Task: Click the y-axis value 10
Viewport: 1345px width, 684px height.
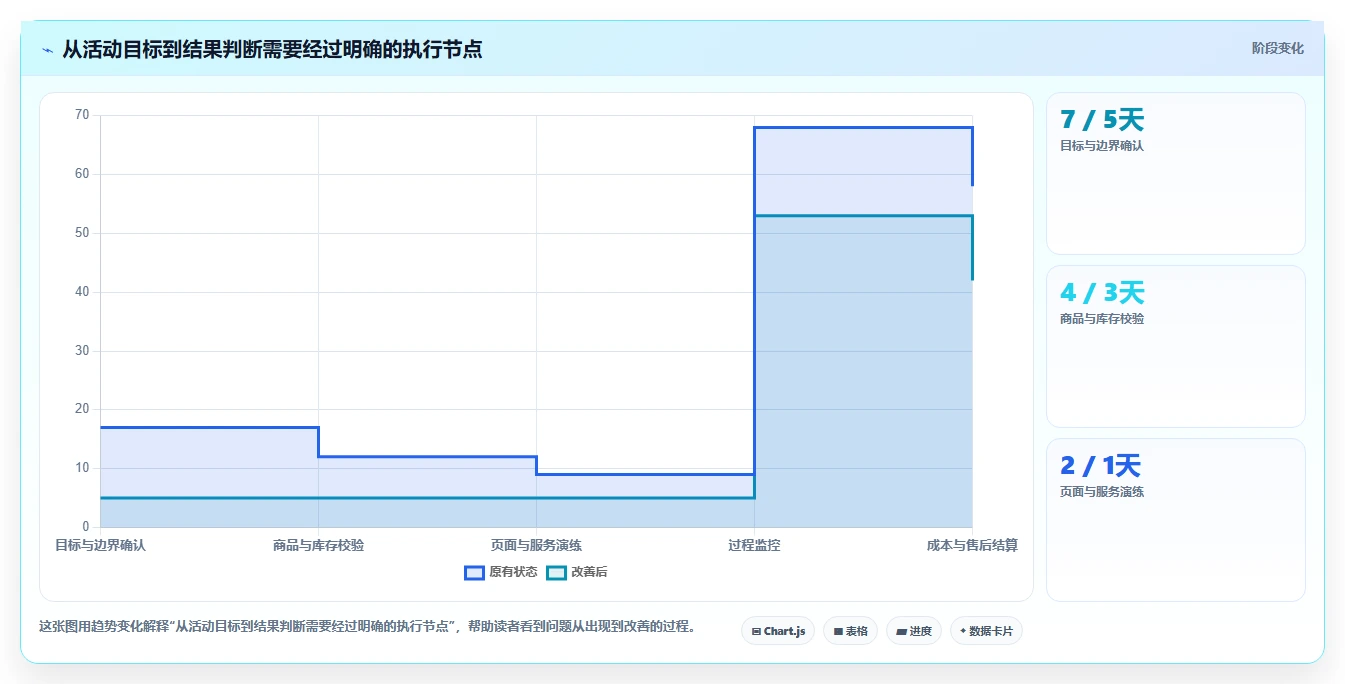Action: click(82, 468)
